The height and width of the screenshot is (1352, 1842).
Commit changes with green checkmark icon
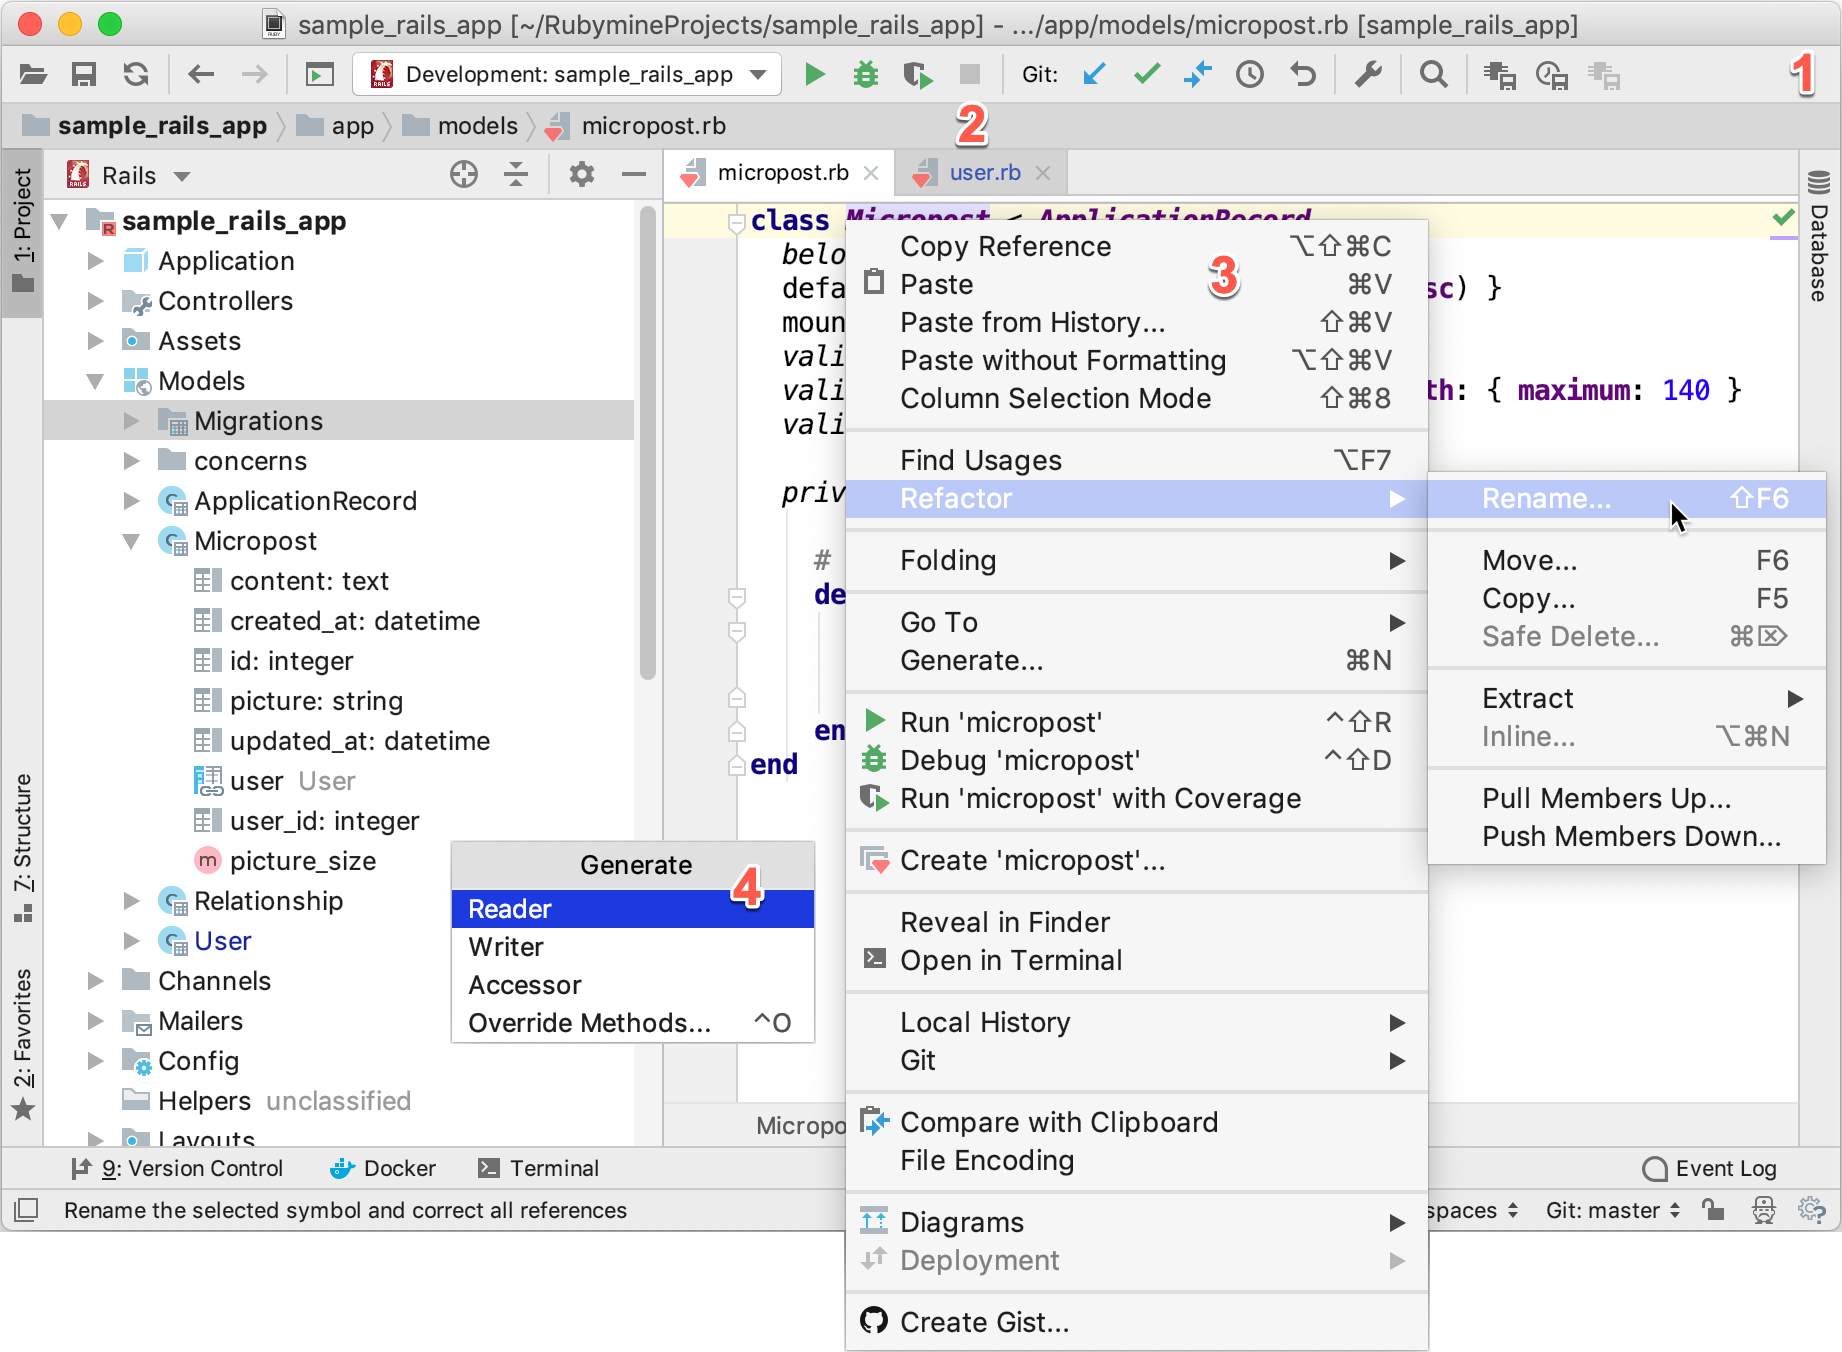pos(1147,73)
